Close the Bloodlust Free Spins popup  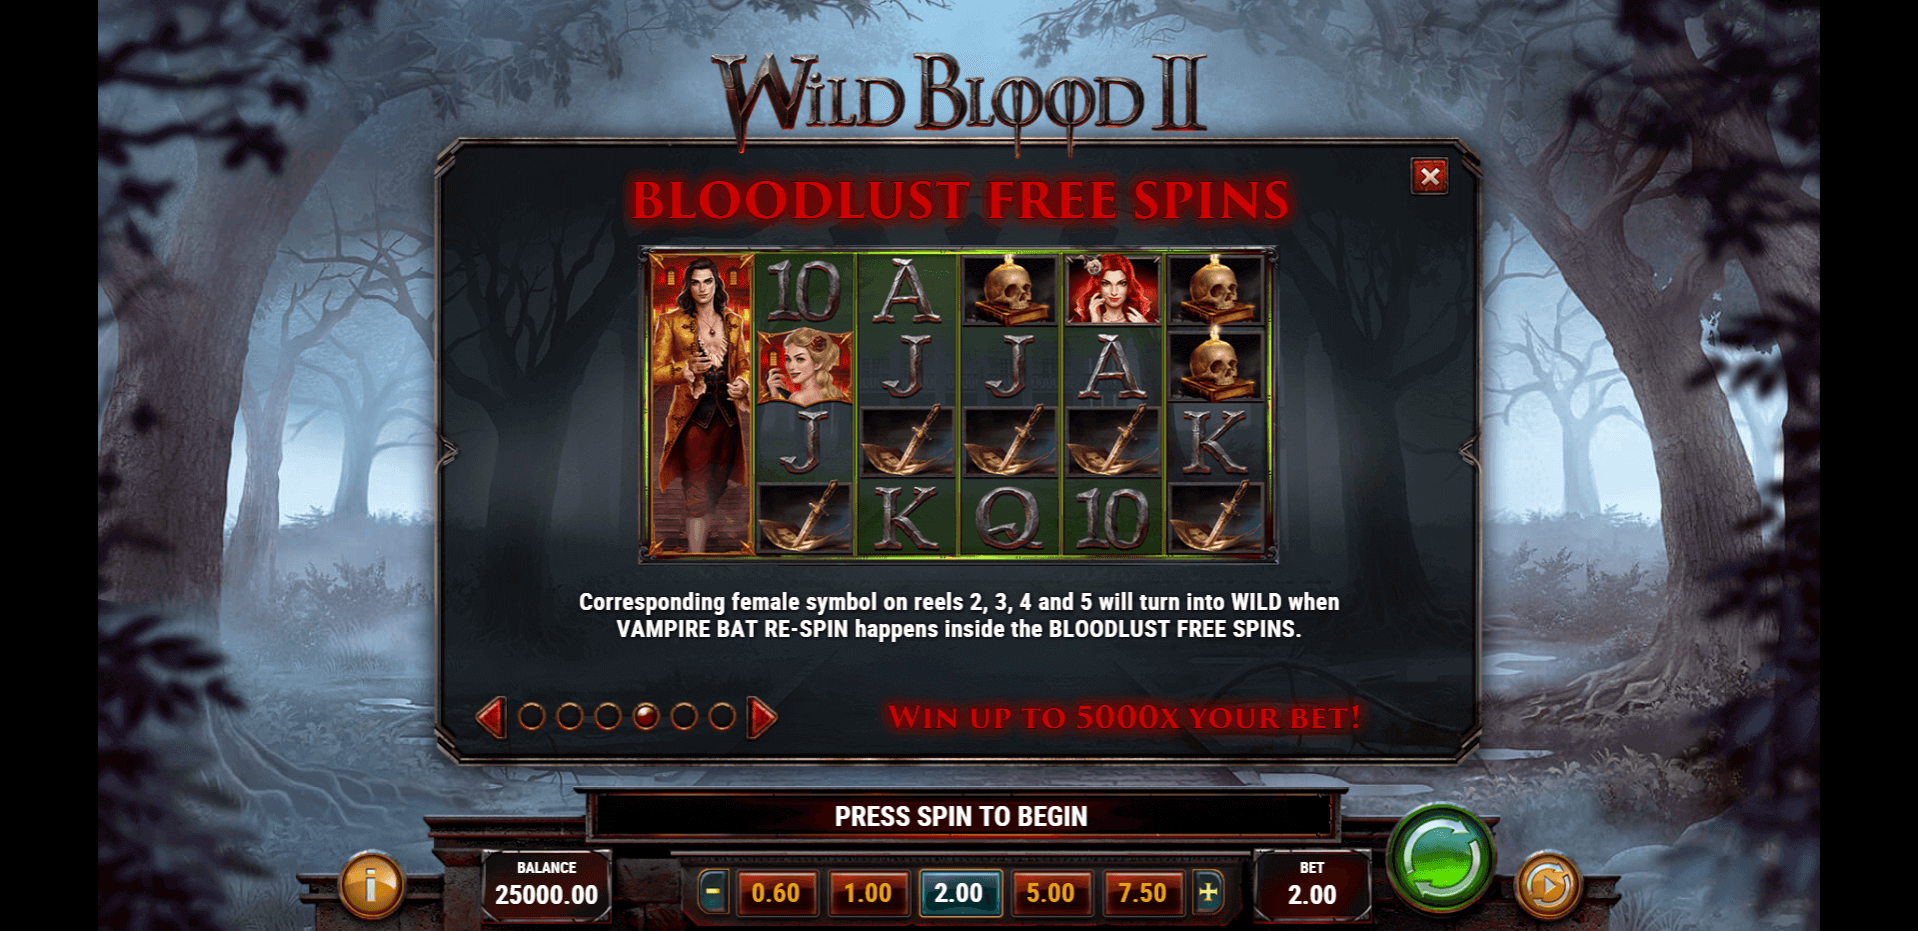pos(1430,177)
